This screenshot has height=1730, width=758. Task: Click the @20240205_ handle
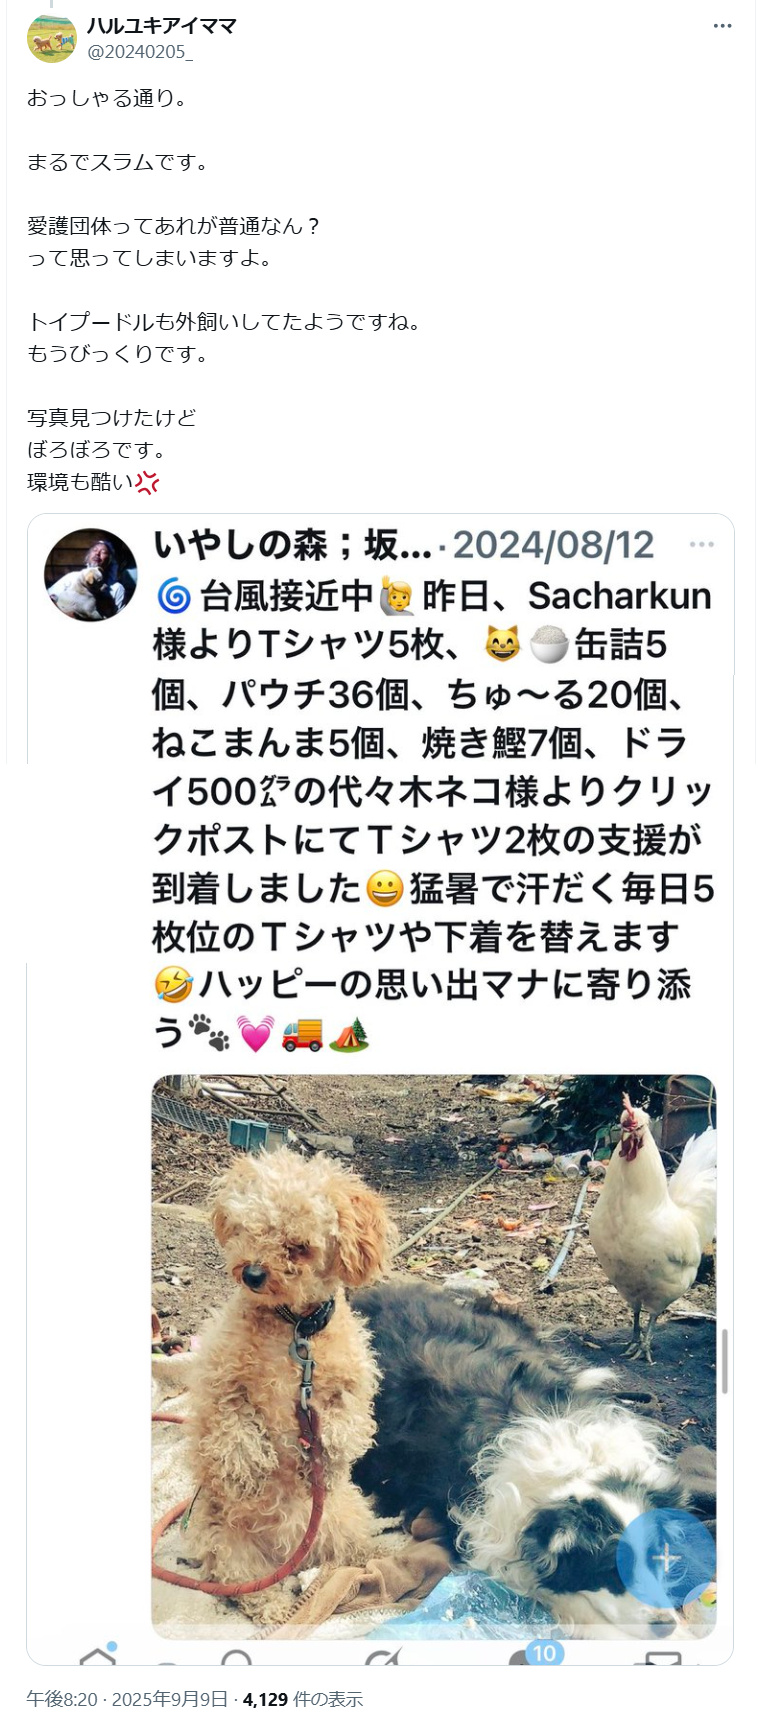(140, 52)
